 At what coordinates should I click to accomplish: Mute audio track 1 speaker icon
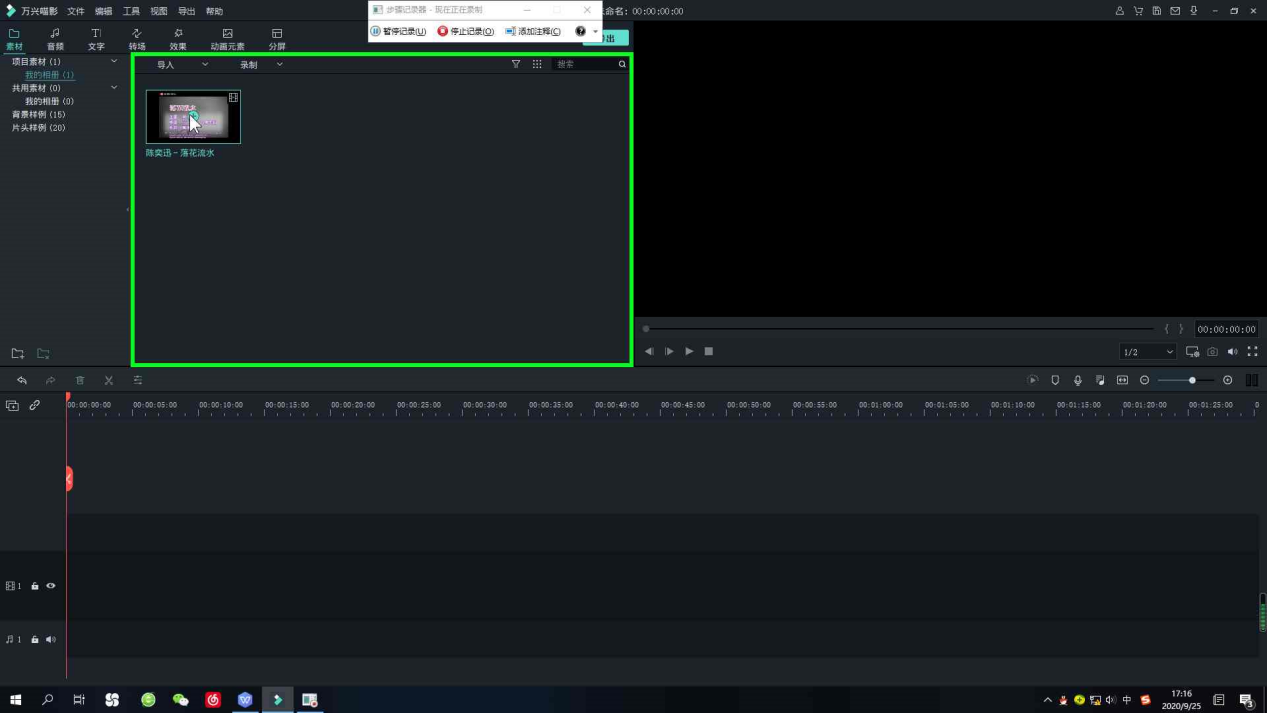51,639
